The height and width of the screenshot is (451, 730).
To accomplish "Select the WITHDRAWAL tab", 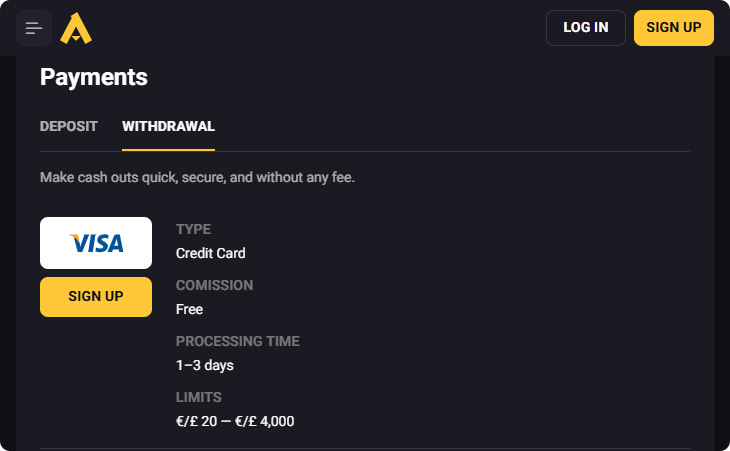I will click(x=168, y=126).
